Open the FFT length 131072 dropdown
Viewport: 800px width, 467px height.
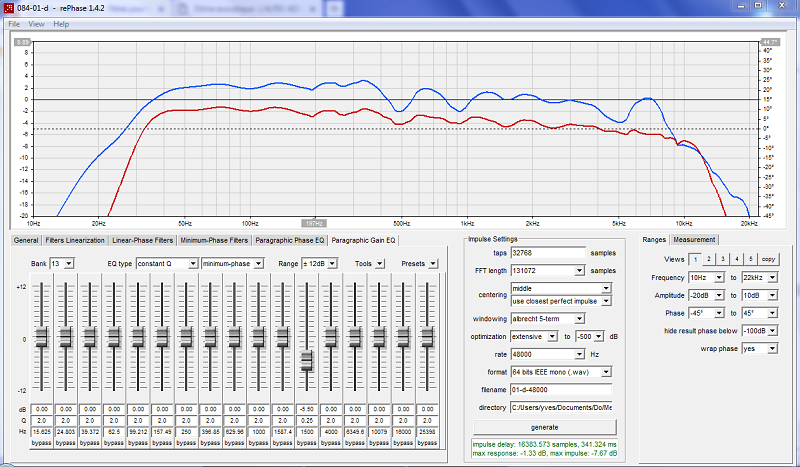(x=580, y=271)
